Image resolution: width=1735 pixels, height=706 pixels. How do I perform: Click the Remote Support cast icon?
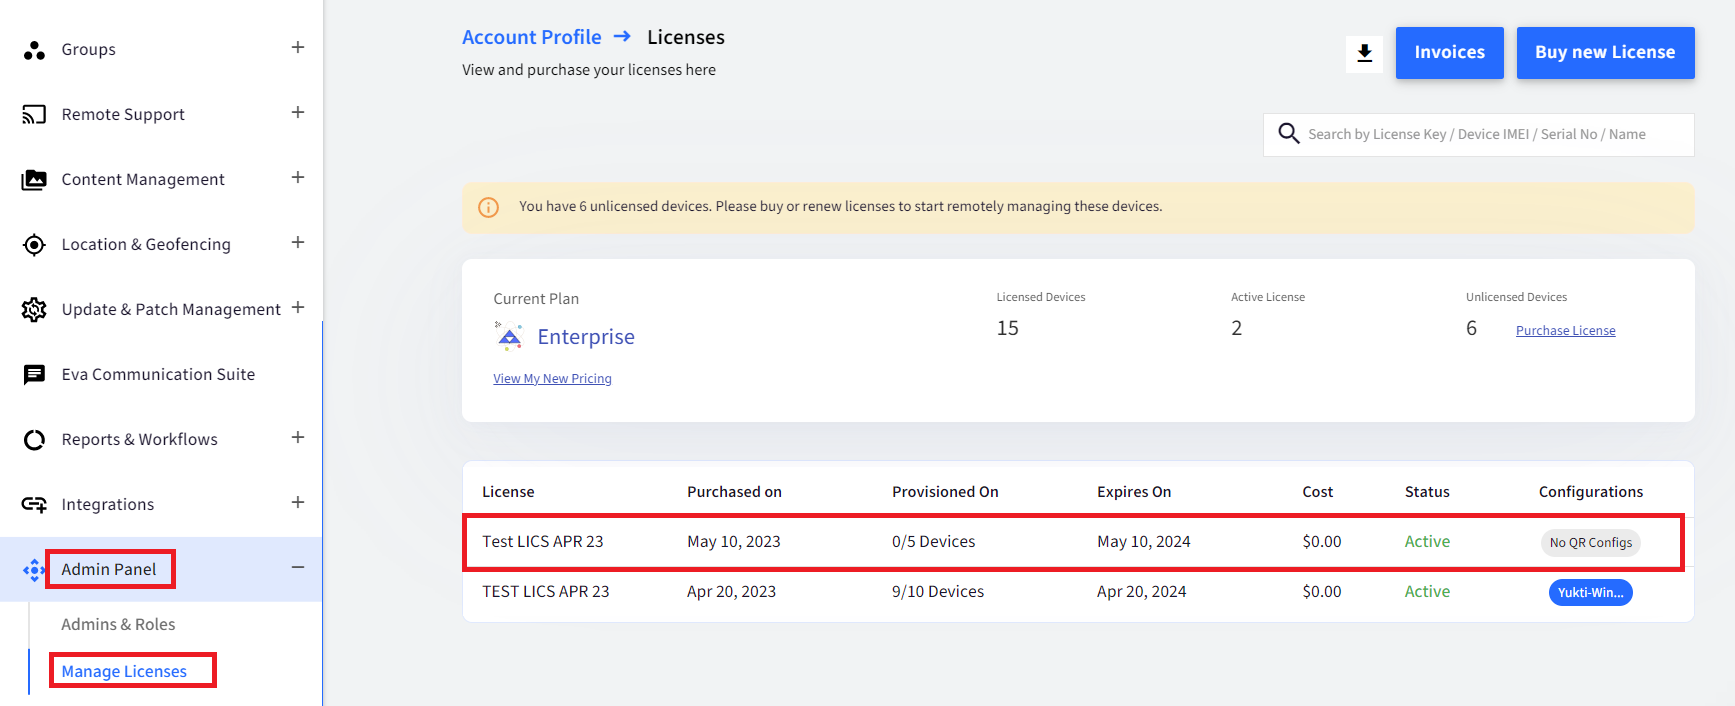pos(34,115)
